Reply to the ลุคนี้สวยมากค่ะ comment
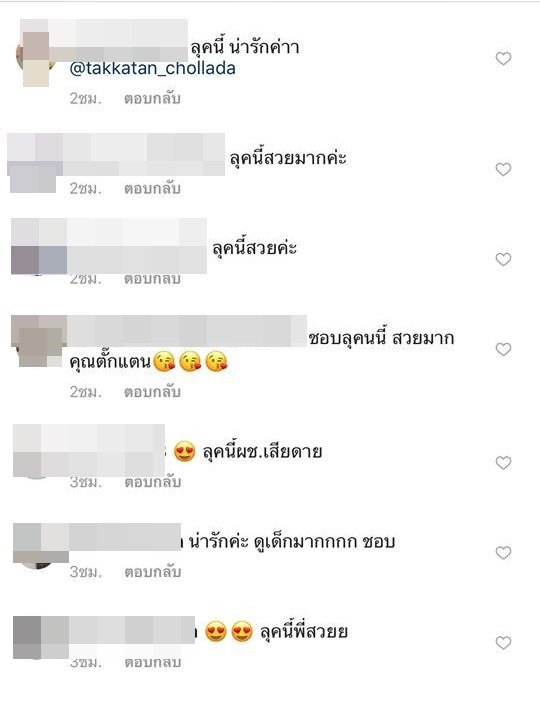Viewport: 540px width, 702px height. point(152,188)
